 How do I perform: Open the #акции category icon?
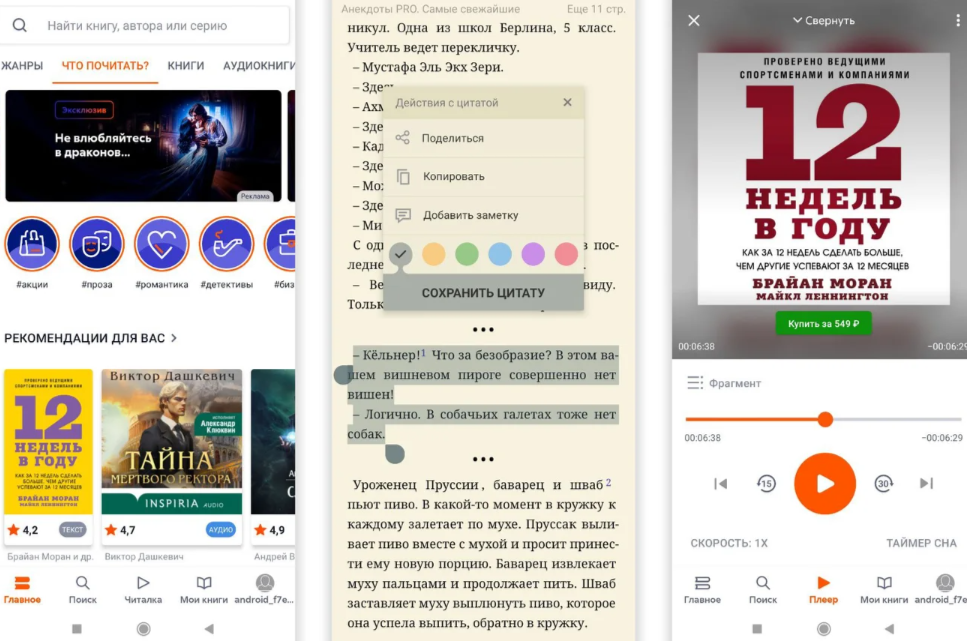(32, 244)
